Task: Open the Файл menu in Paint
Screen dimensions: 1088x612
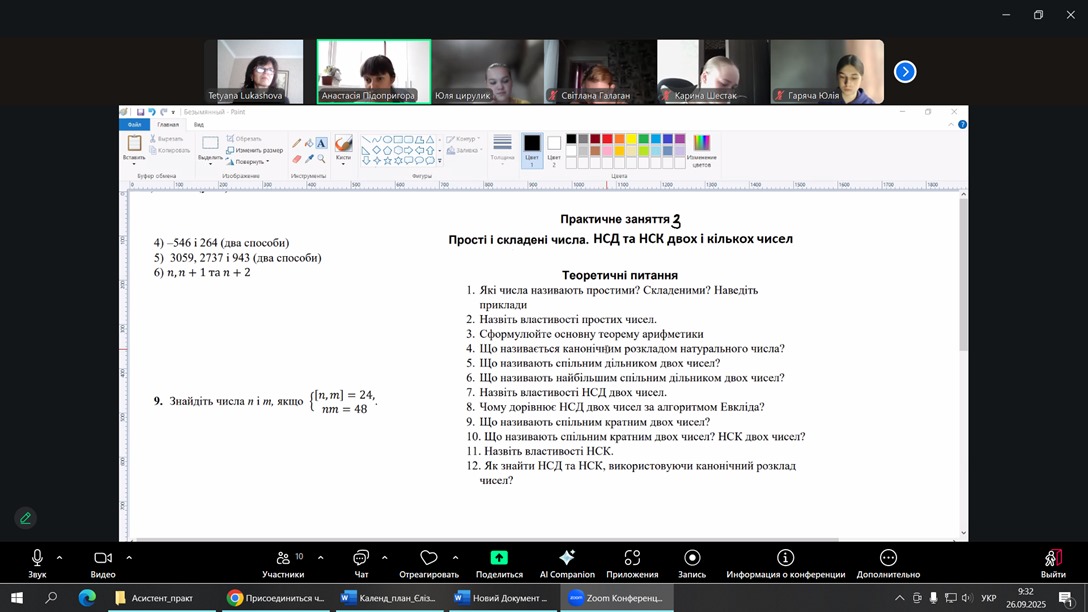Action: [135, 124]
